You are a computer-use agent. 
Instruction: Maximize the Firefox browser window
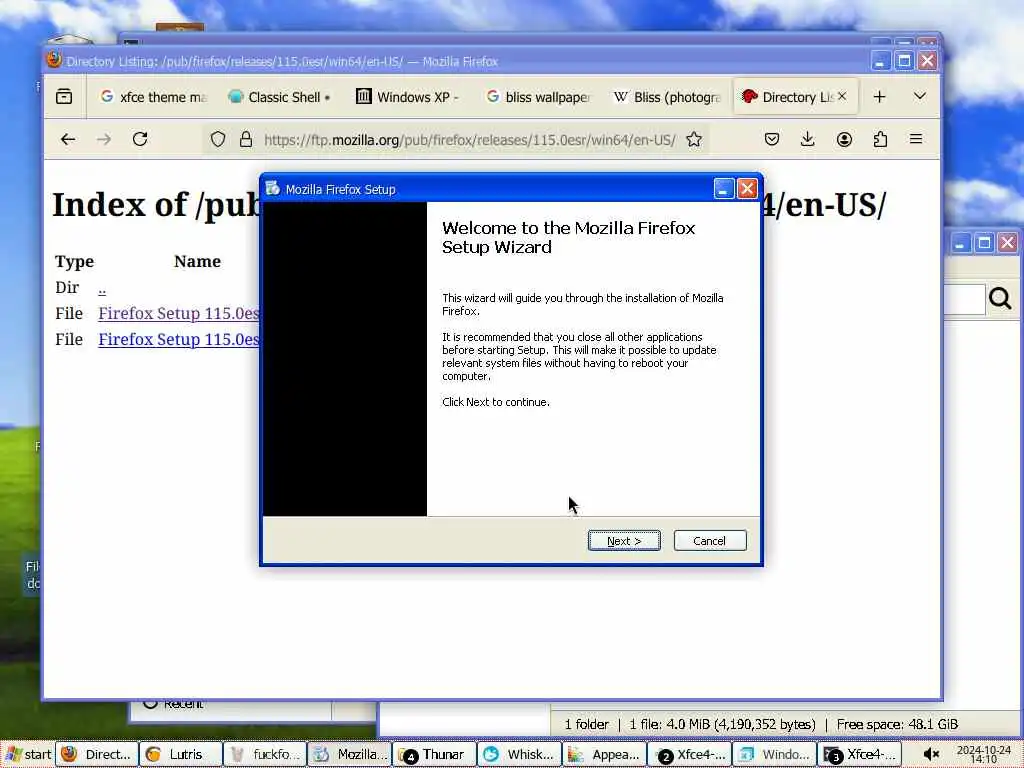(904, 61)
